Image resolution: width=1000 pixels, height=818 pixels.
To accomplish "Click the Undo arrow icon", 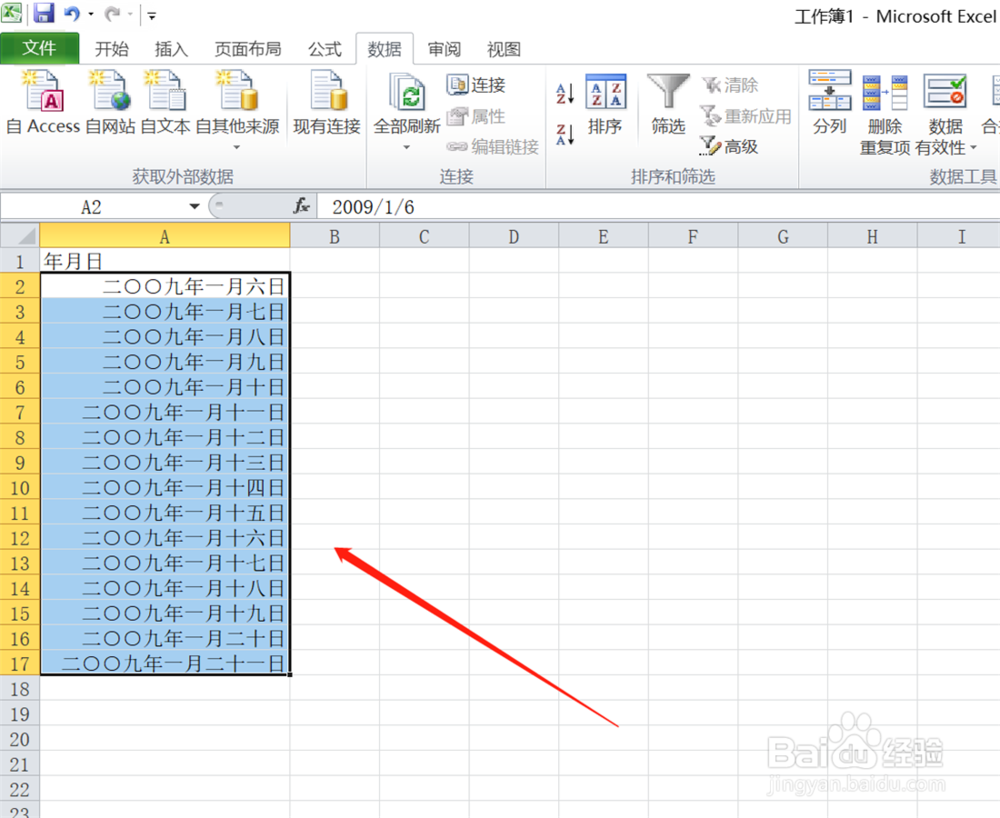I will coord(72,13).
